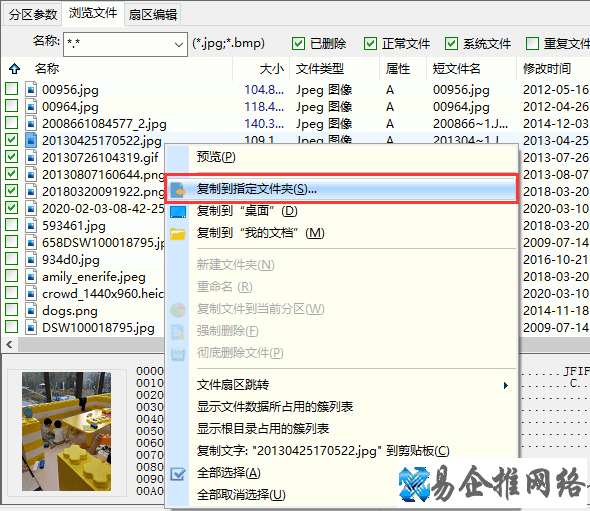The image size is (590, 511).
Task: Switch to the 浏览文件 tab
Action: point(93,14)
